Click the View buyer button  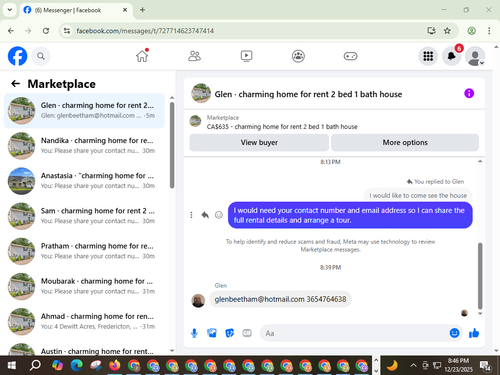click(x=259, y=143)
